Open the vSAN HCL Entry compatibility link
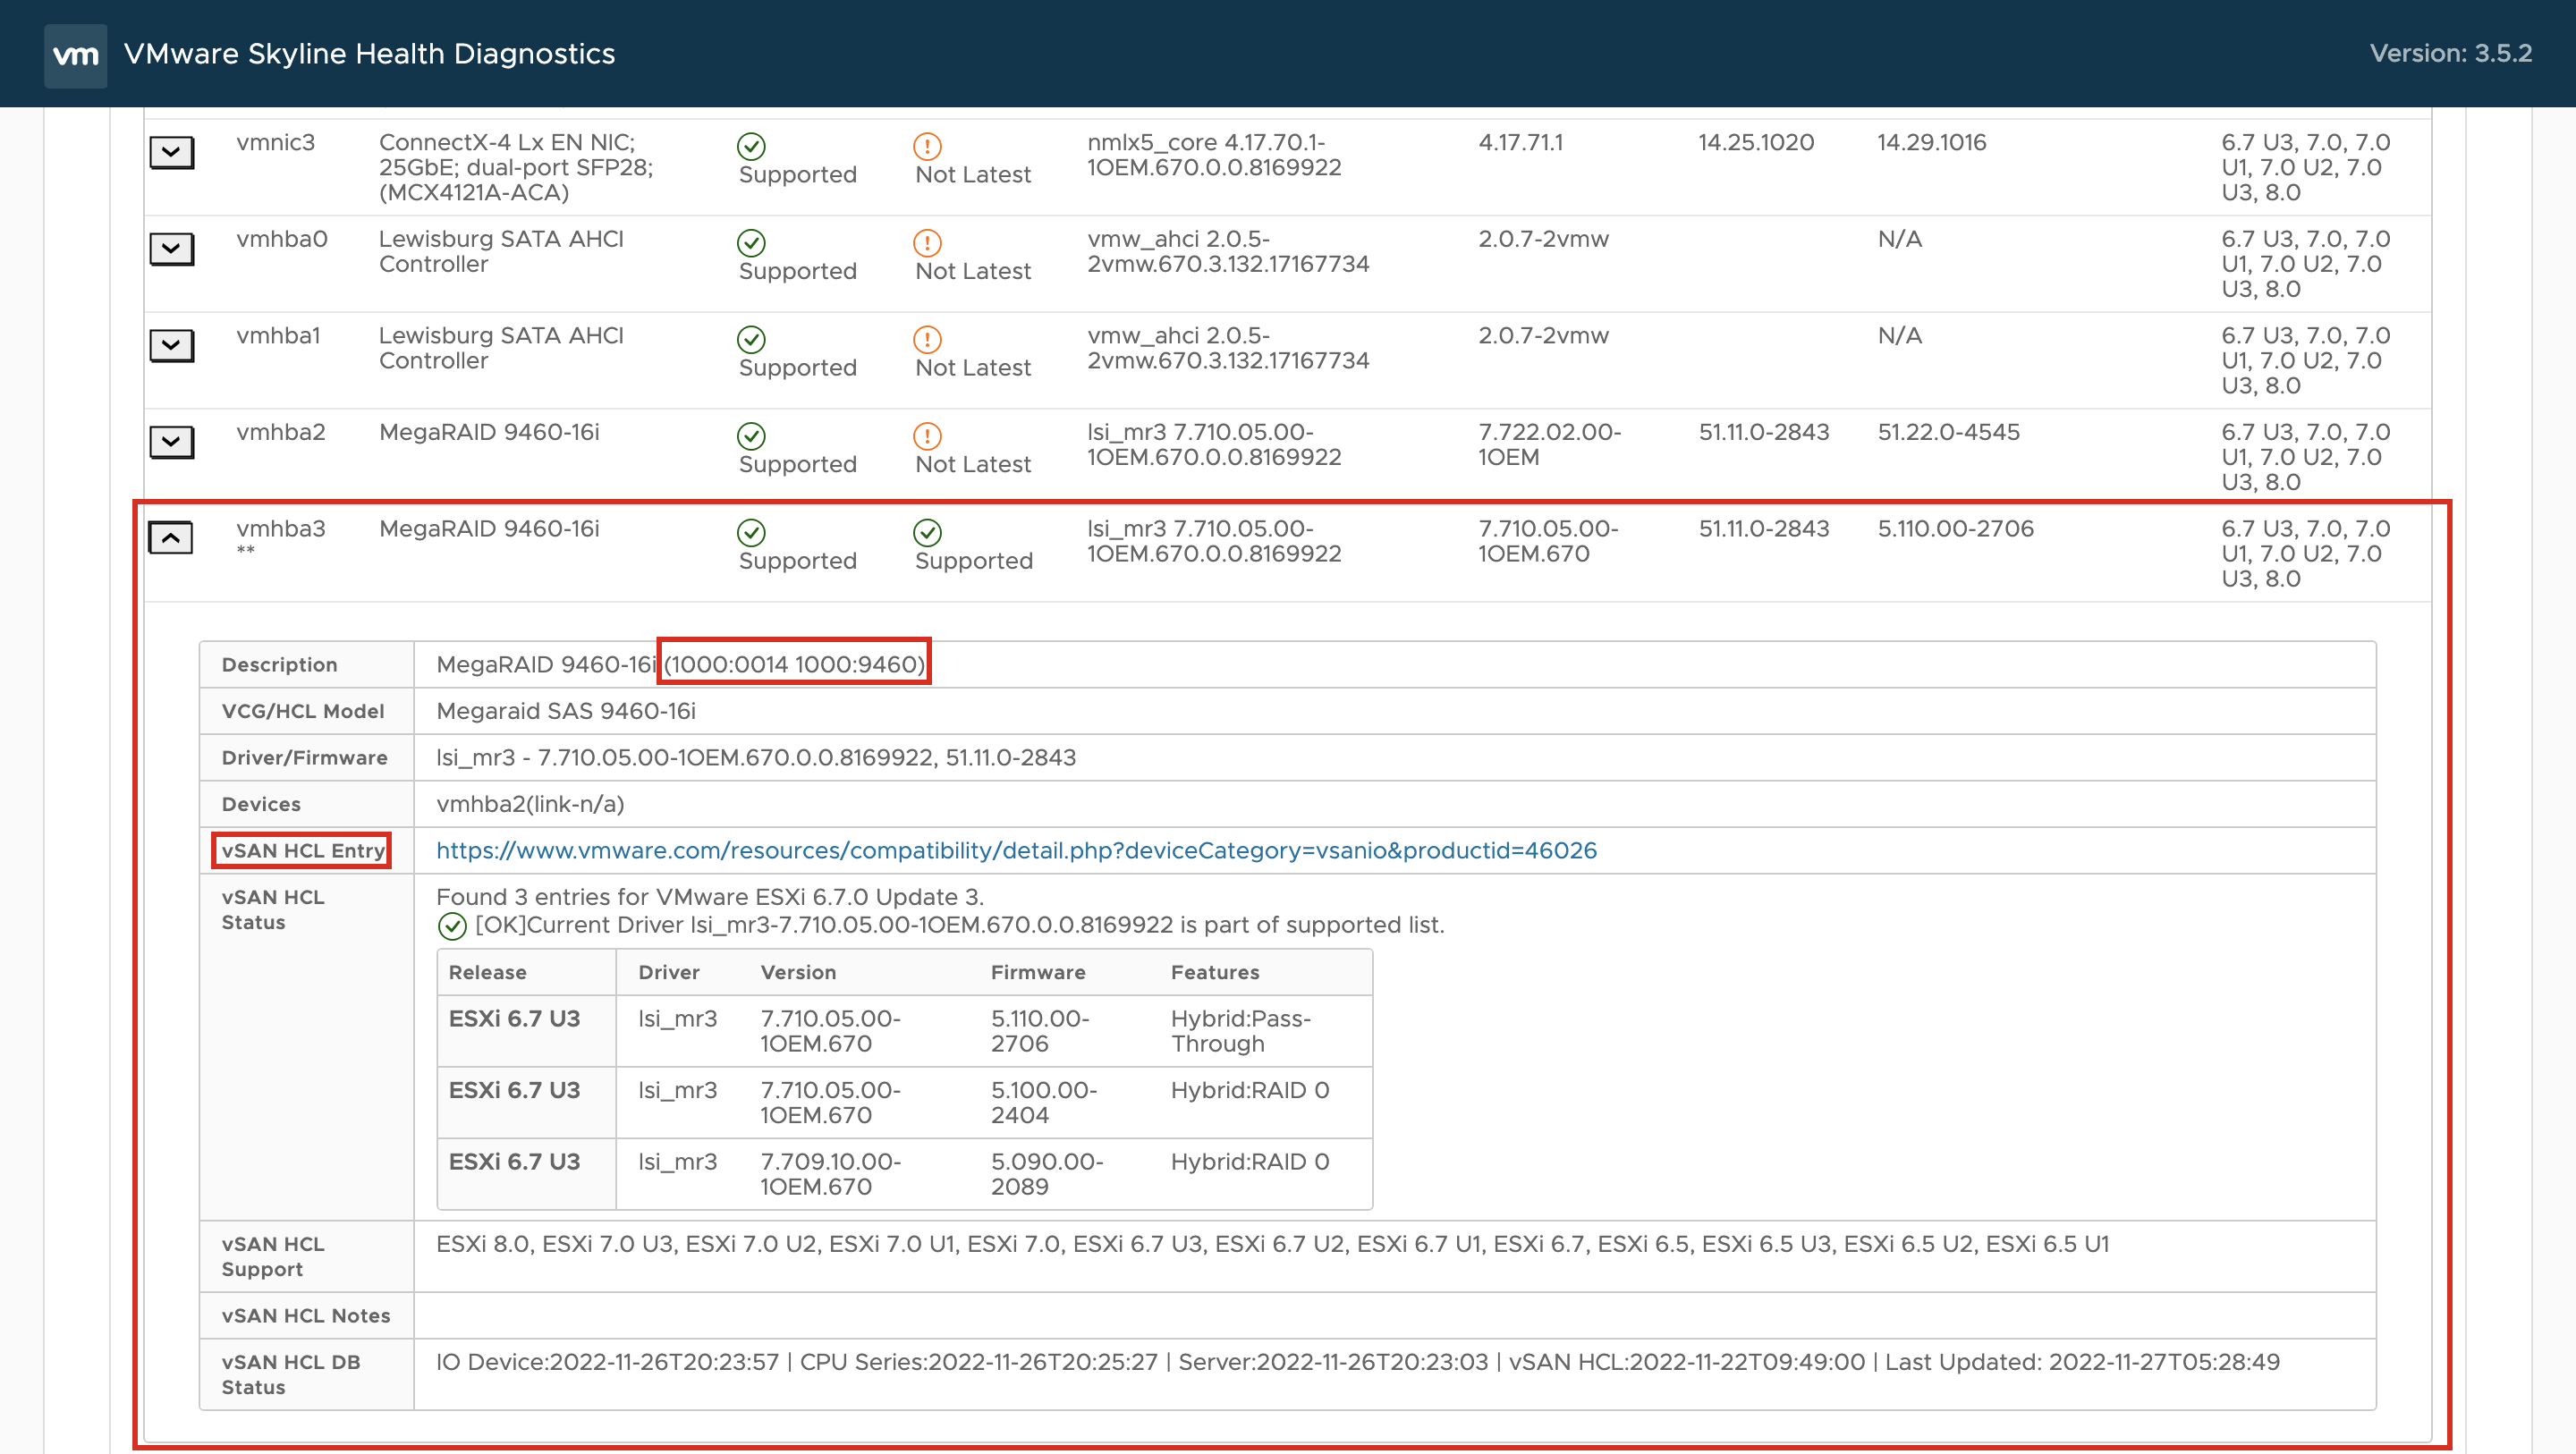The width and height of the screenshot is (2576, 1454). (1016, 850)
